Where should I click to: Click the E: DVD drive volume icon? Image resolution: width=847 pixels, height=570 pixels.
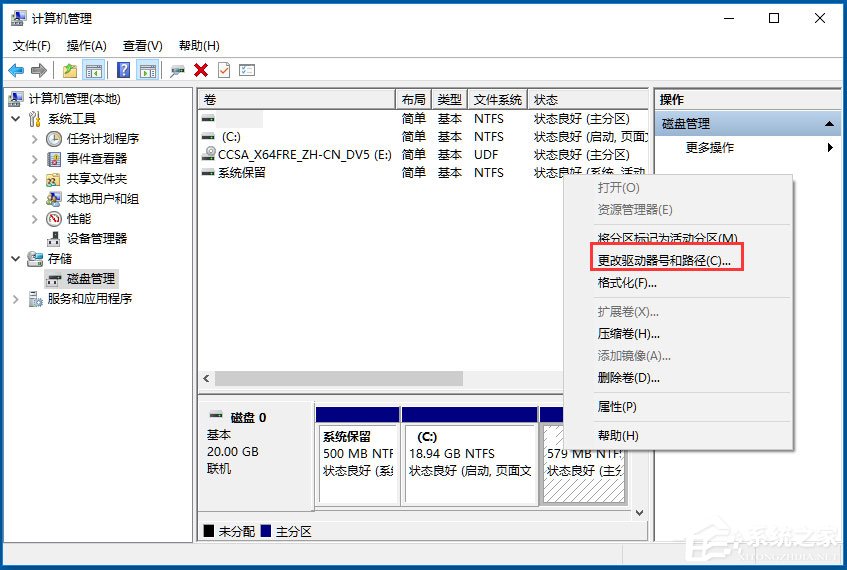(208, 154)
